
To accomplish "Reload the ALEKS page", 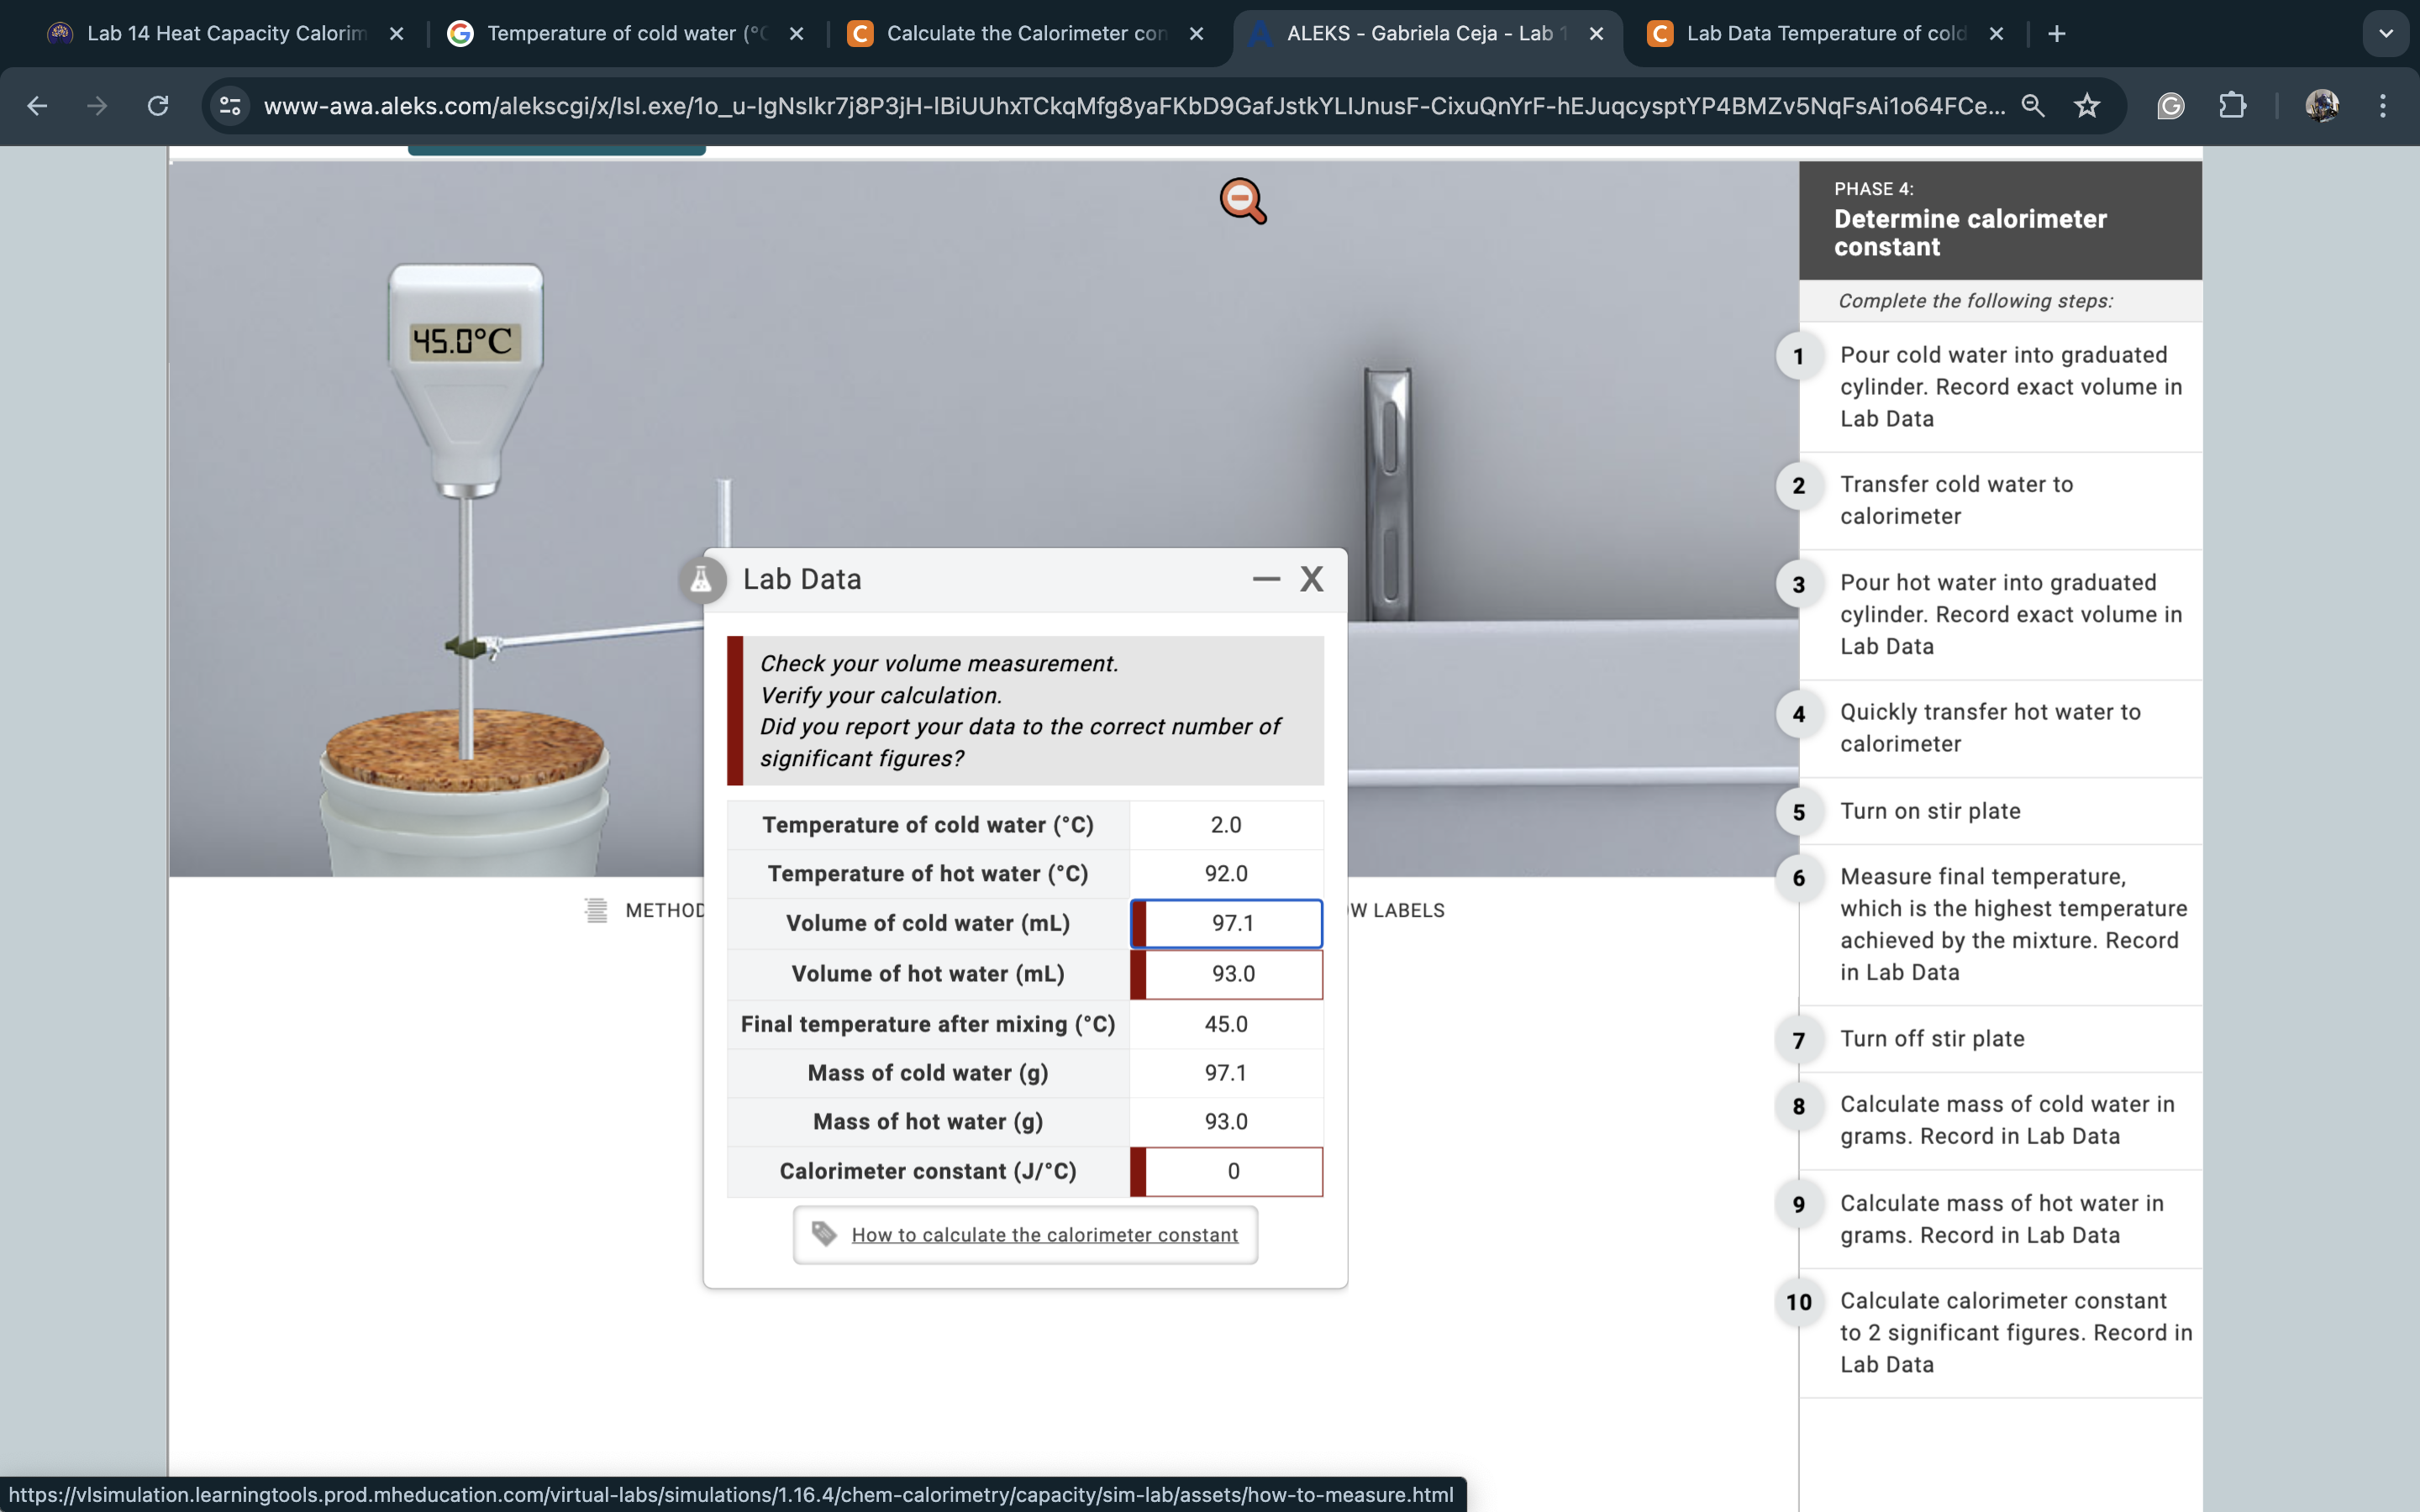I will click(x=158, y=106).
